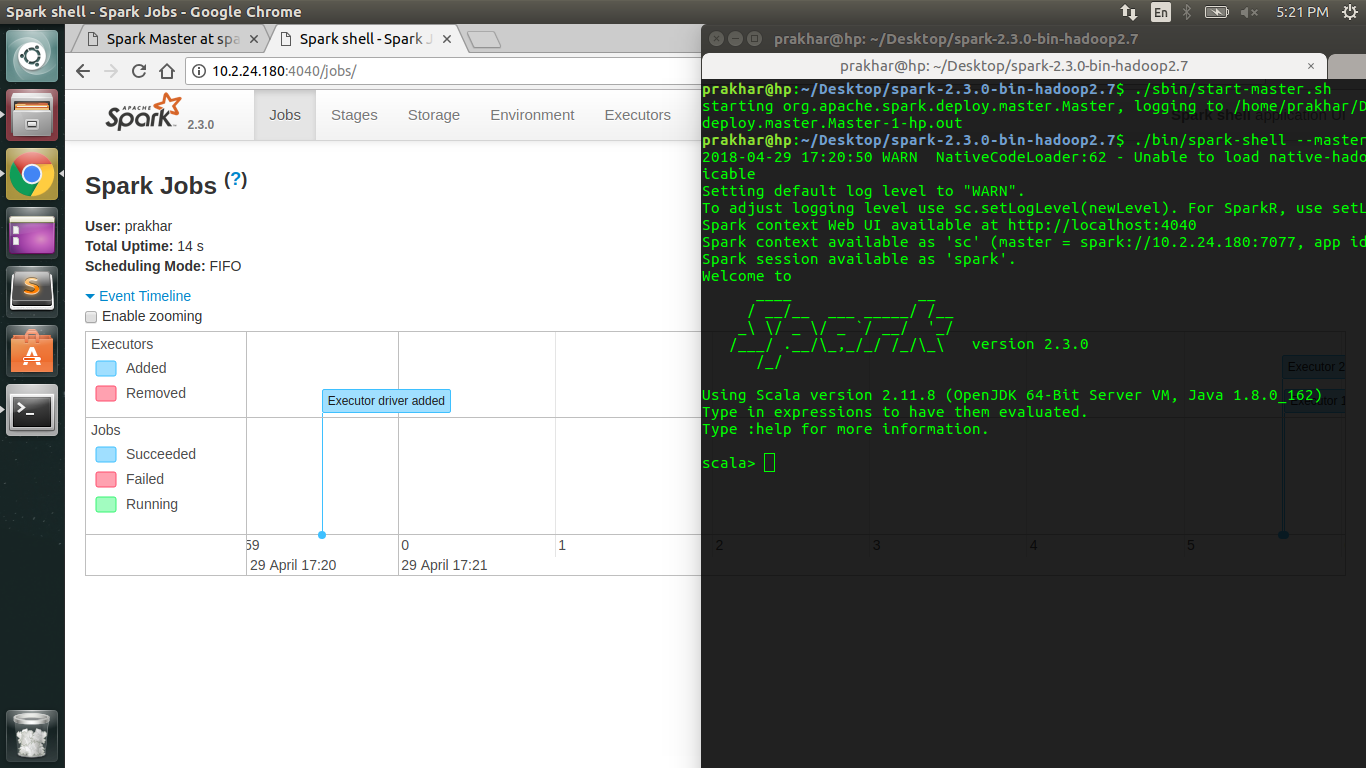This screenshot has width=1366, height=768.
Task: Click '29 April 17:21' timeline label
Action: [444, 565]
